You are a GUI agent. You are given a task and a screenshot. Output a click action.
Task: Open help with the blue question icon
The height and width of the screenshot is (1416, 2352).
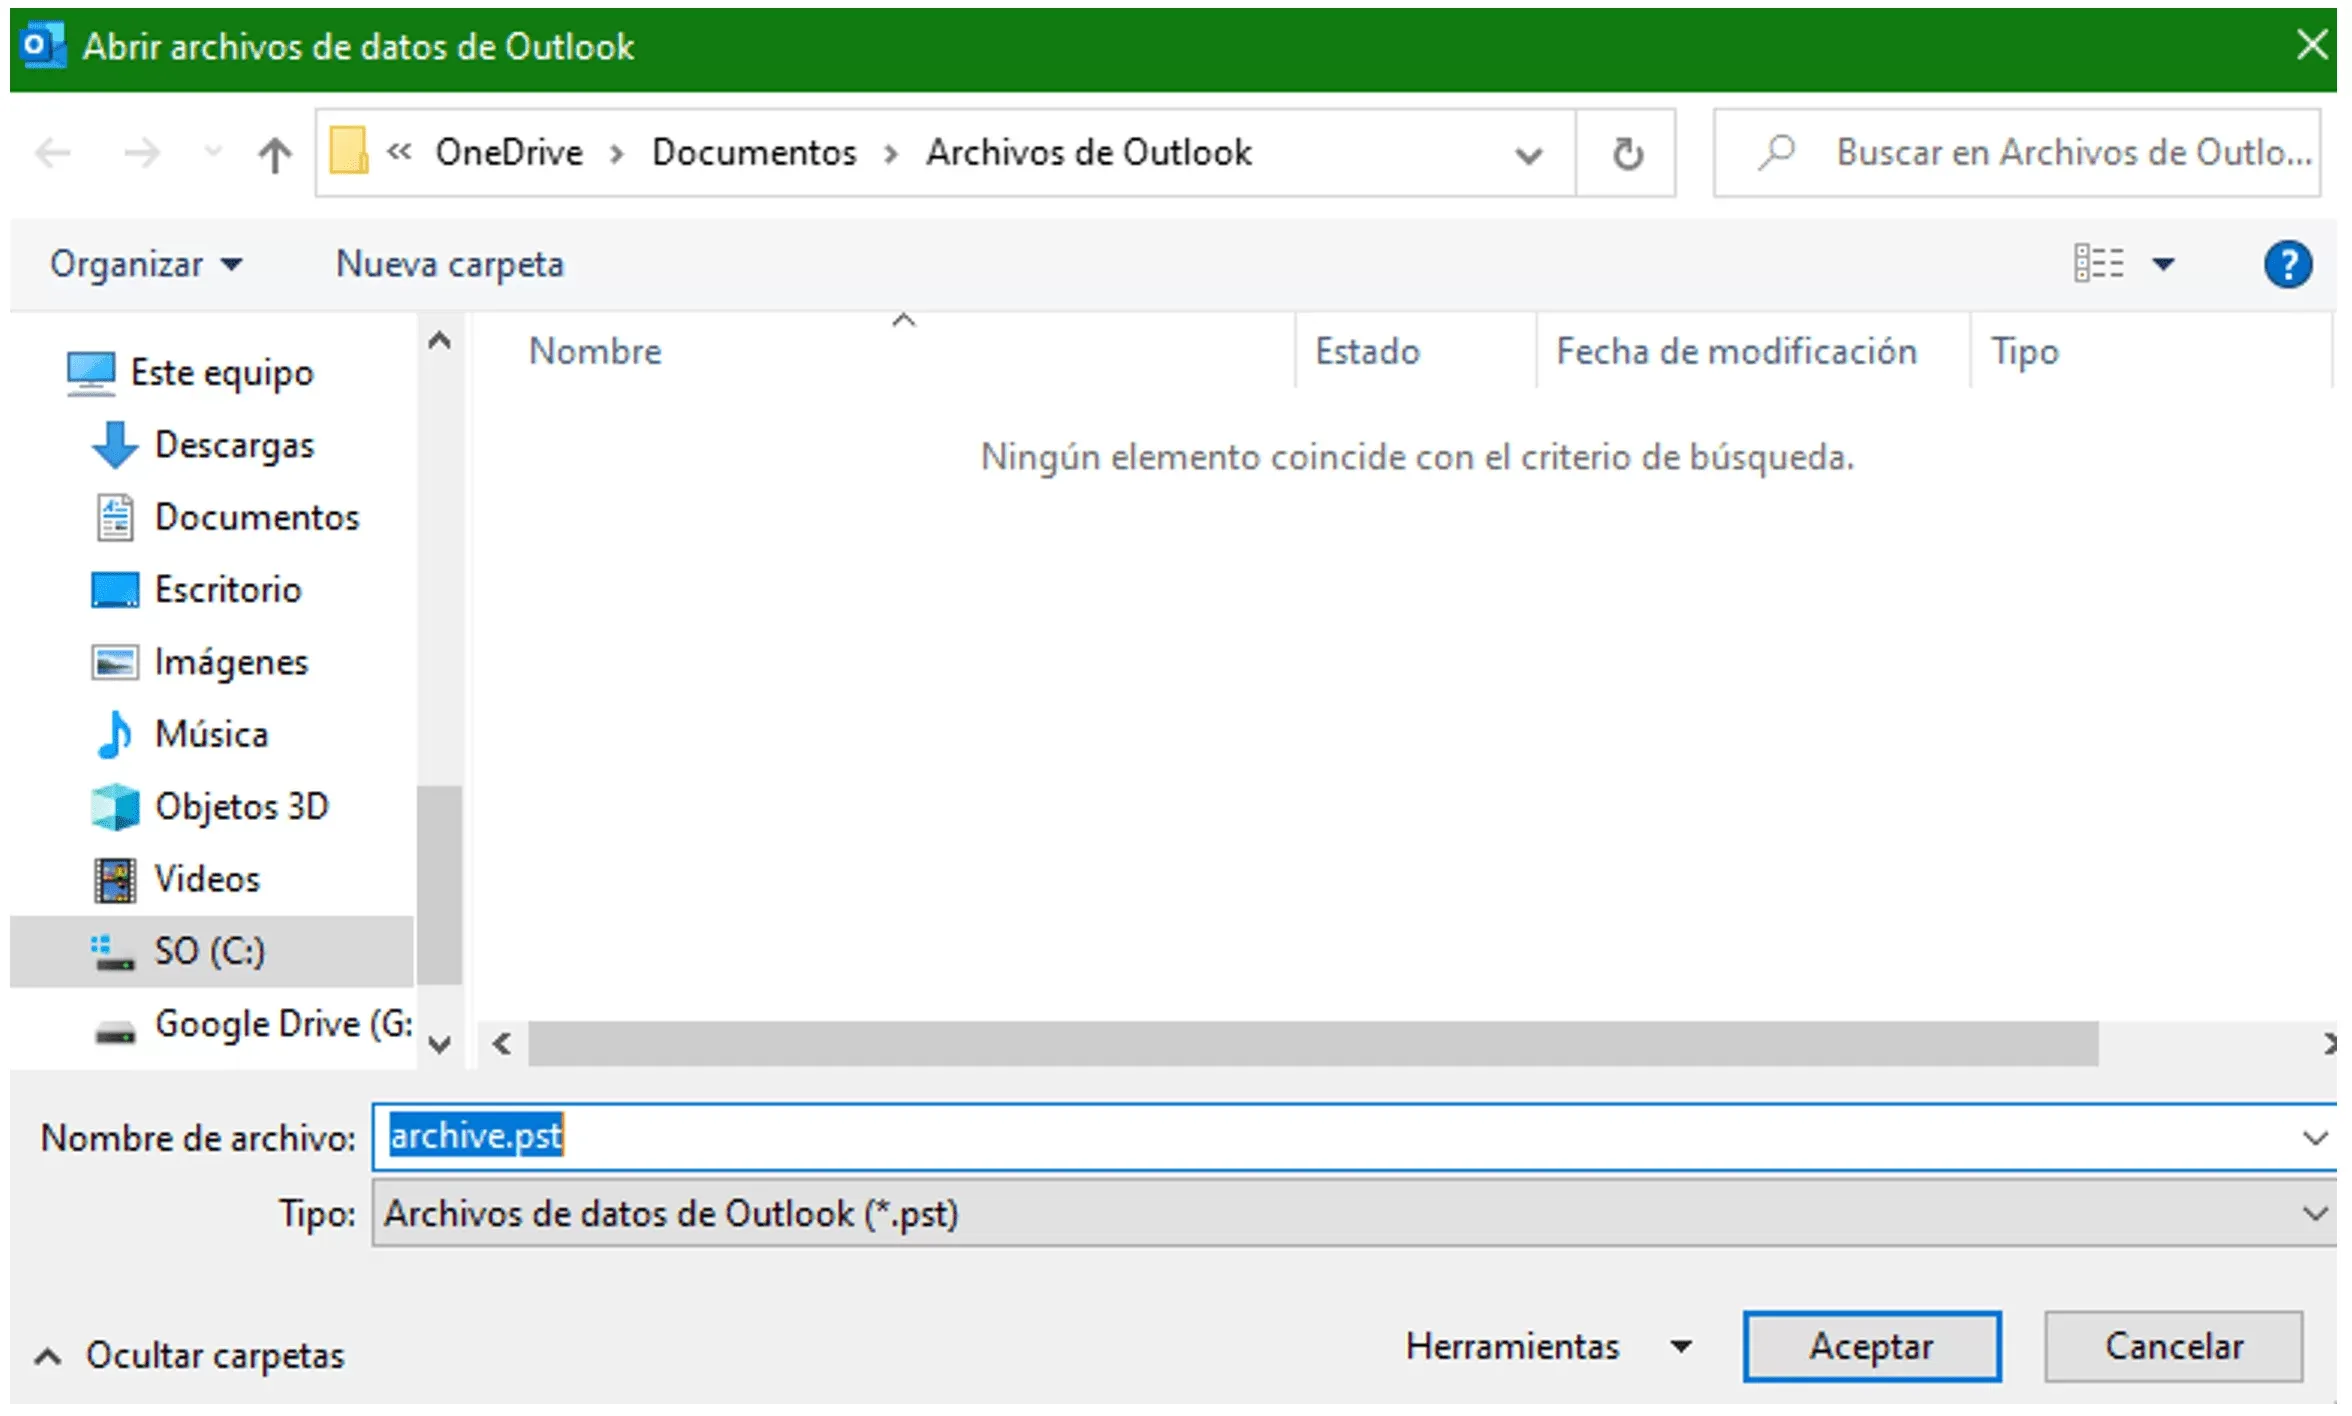pos(2287,265)
